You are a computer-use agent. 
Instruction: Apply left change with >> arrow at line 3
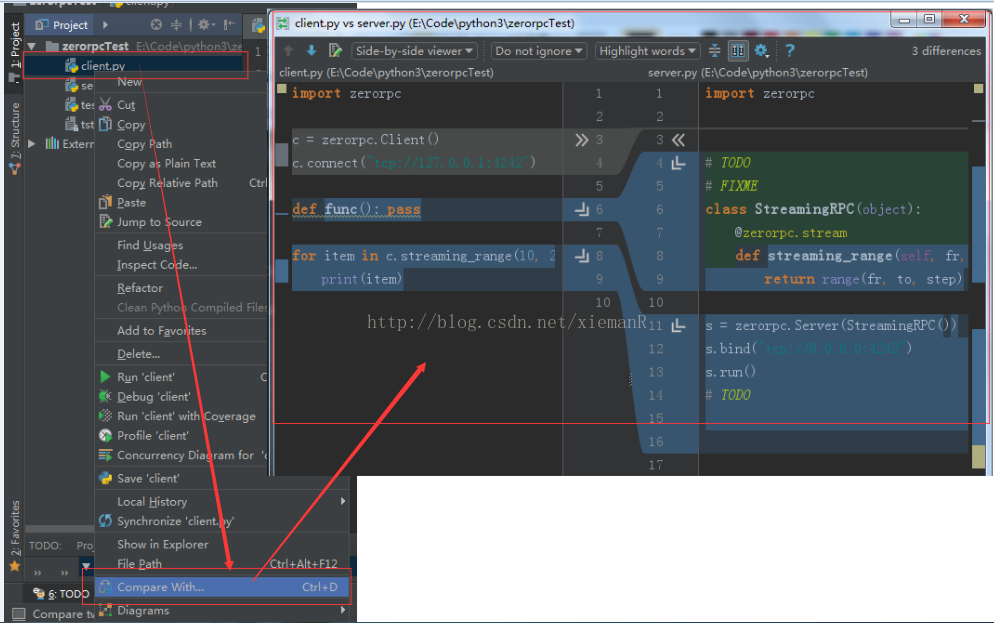[x=581, y=140]
